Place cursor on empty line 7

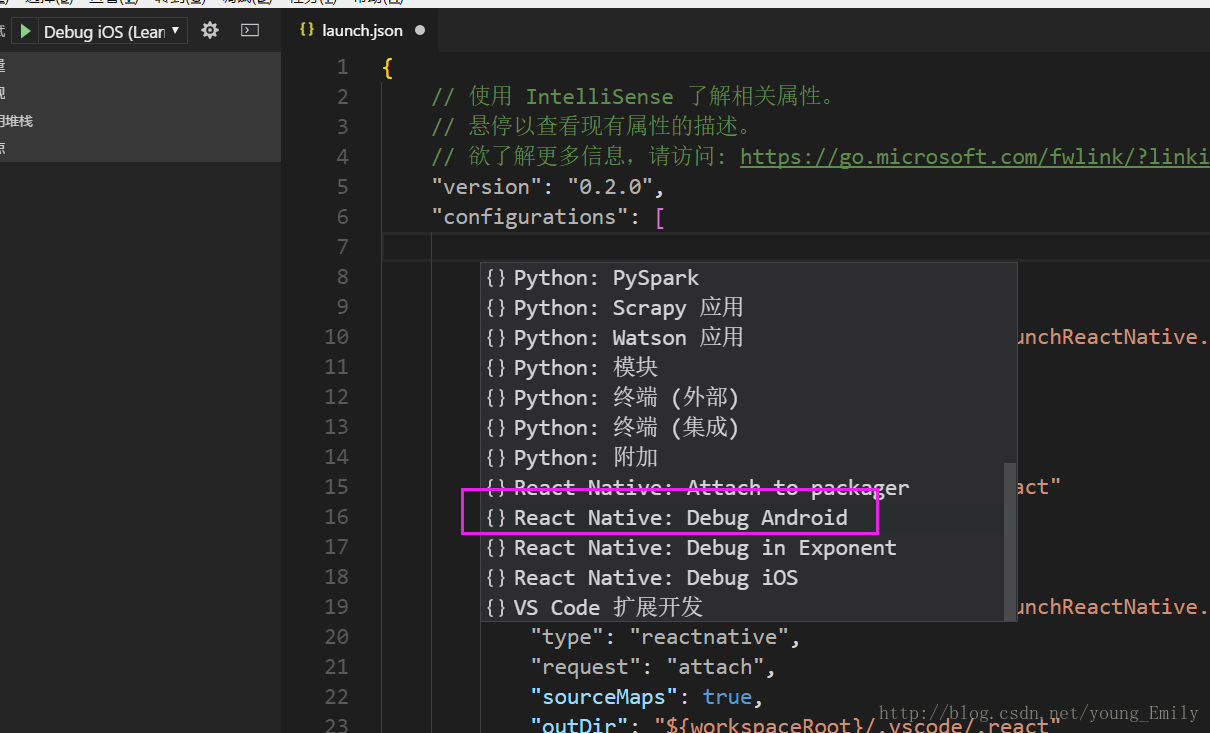pos(700,247)
